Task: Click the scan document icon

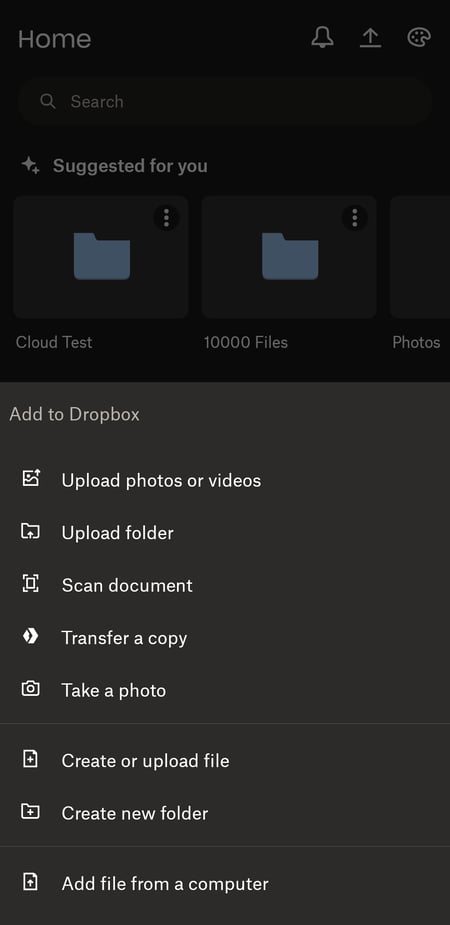Action: coord(30,584)
